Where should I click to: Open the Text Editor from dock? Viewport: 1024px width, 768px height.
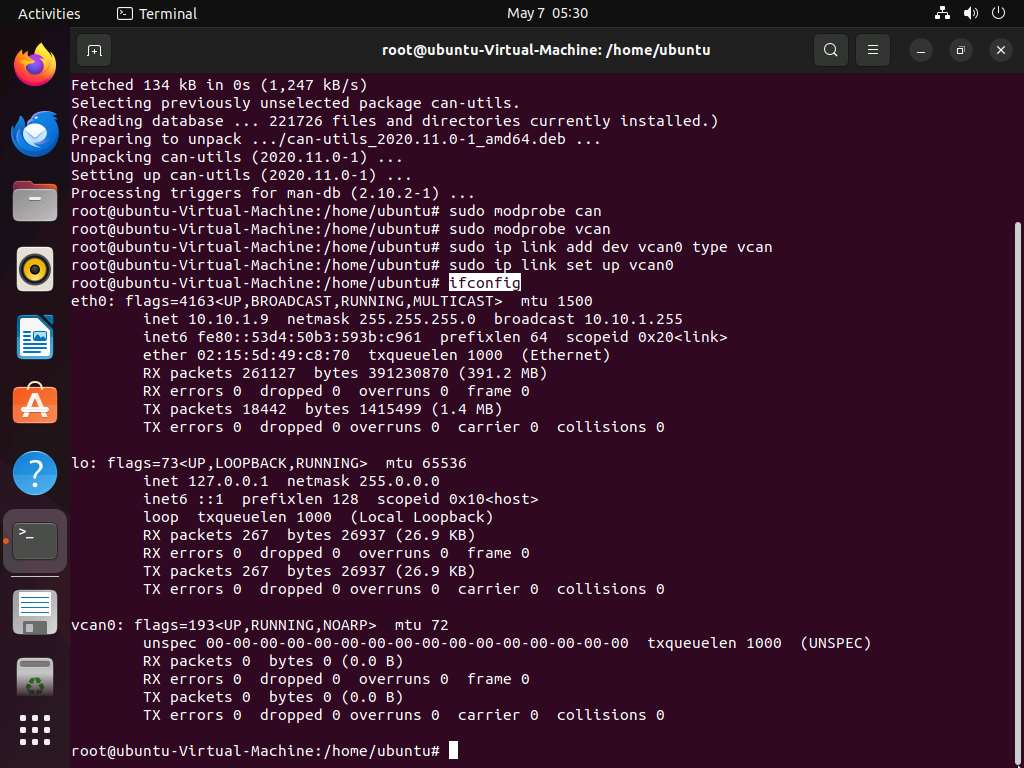coord(35,611)
